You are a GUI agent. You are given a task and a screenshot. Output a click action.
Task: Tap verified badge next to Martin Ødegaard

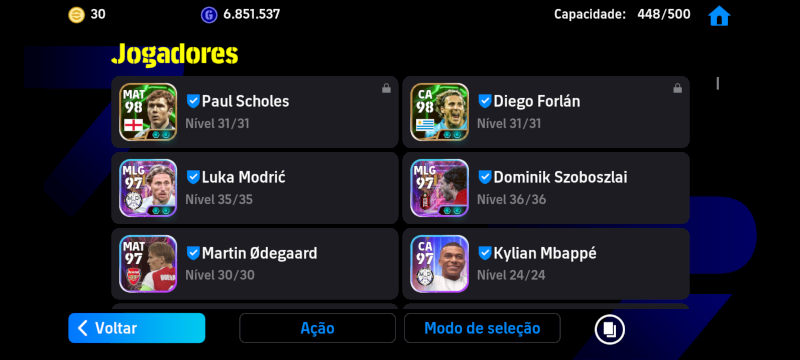[193, 253]
